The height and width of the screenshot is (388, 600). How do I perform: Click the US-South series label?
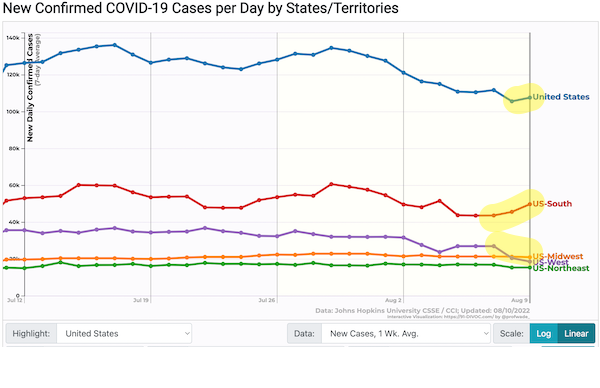552,204
